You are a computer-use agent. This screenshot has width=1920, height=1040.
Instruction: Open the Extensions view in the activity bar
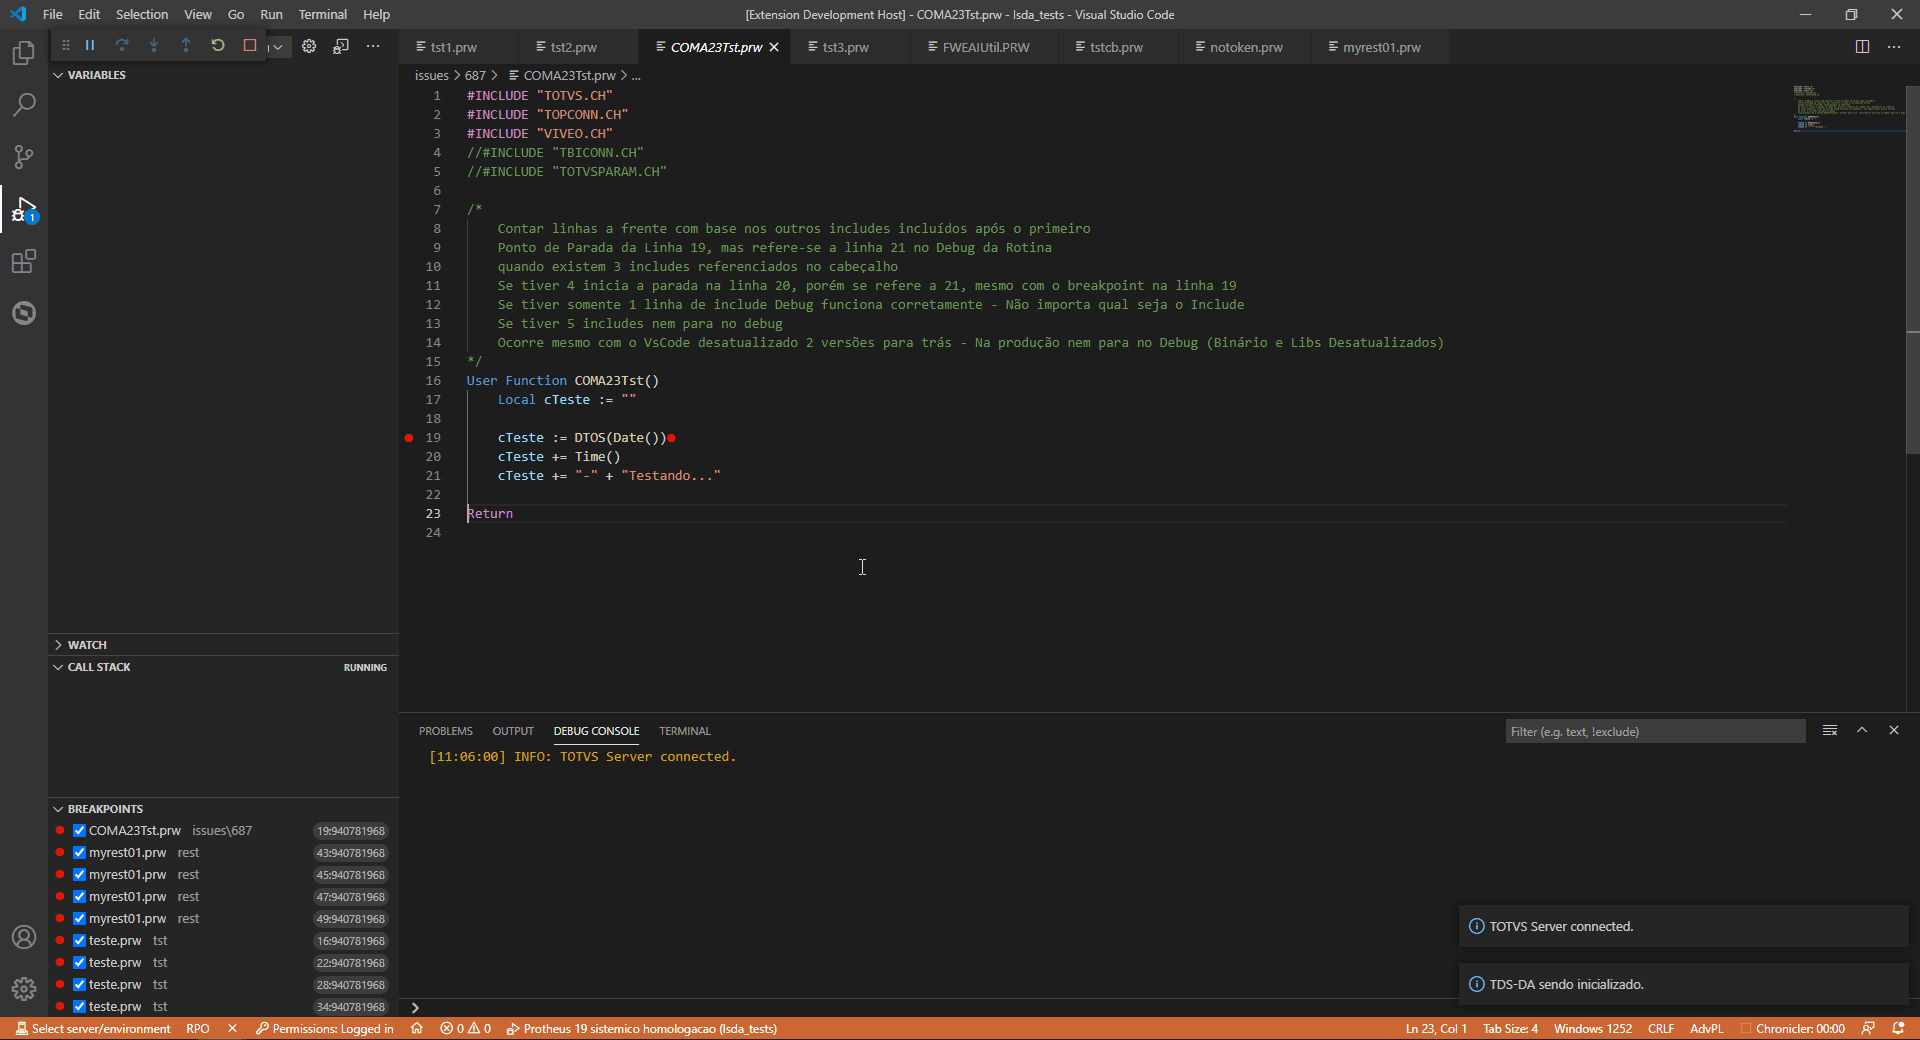pos(23,262)
